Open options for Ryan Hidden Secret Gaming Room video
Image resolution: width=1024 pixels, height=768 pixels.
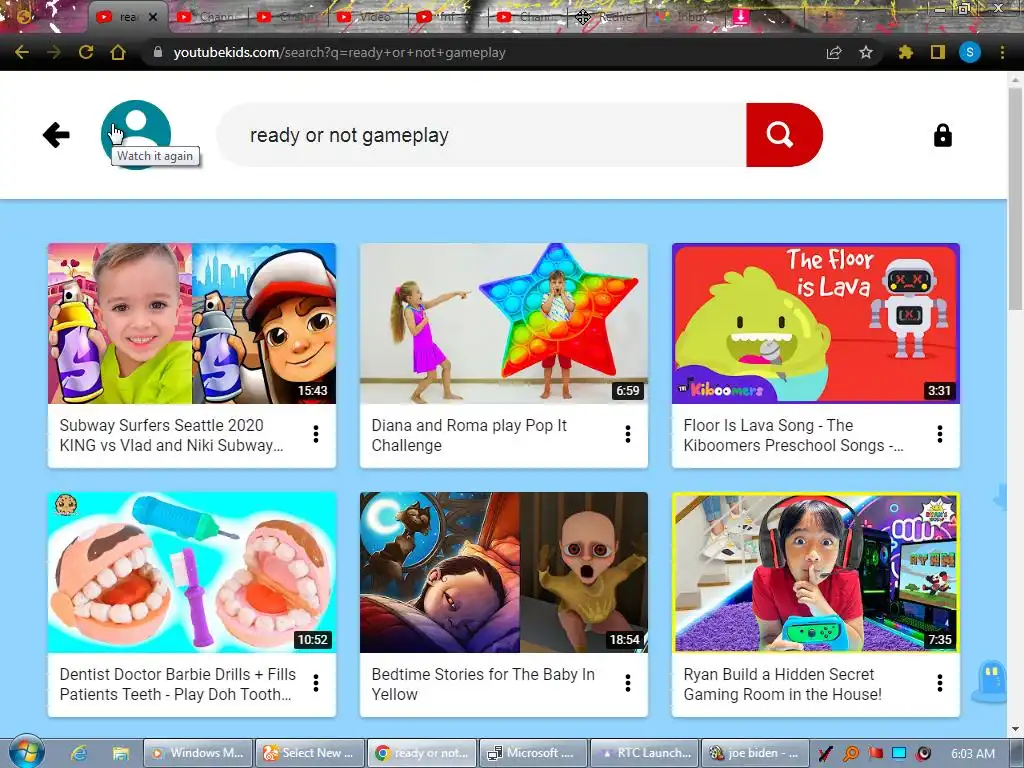click(x=940, y=683)
